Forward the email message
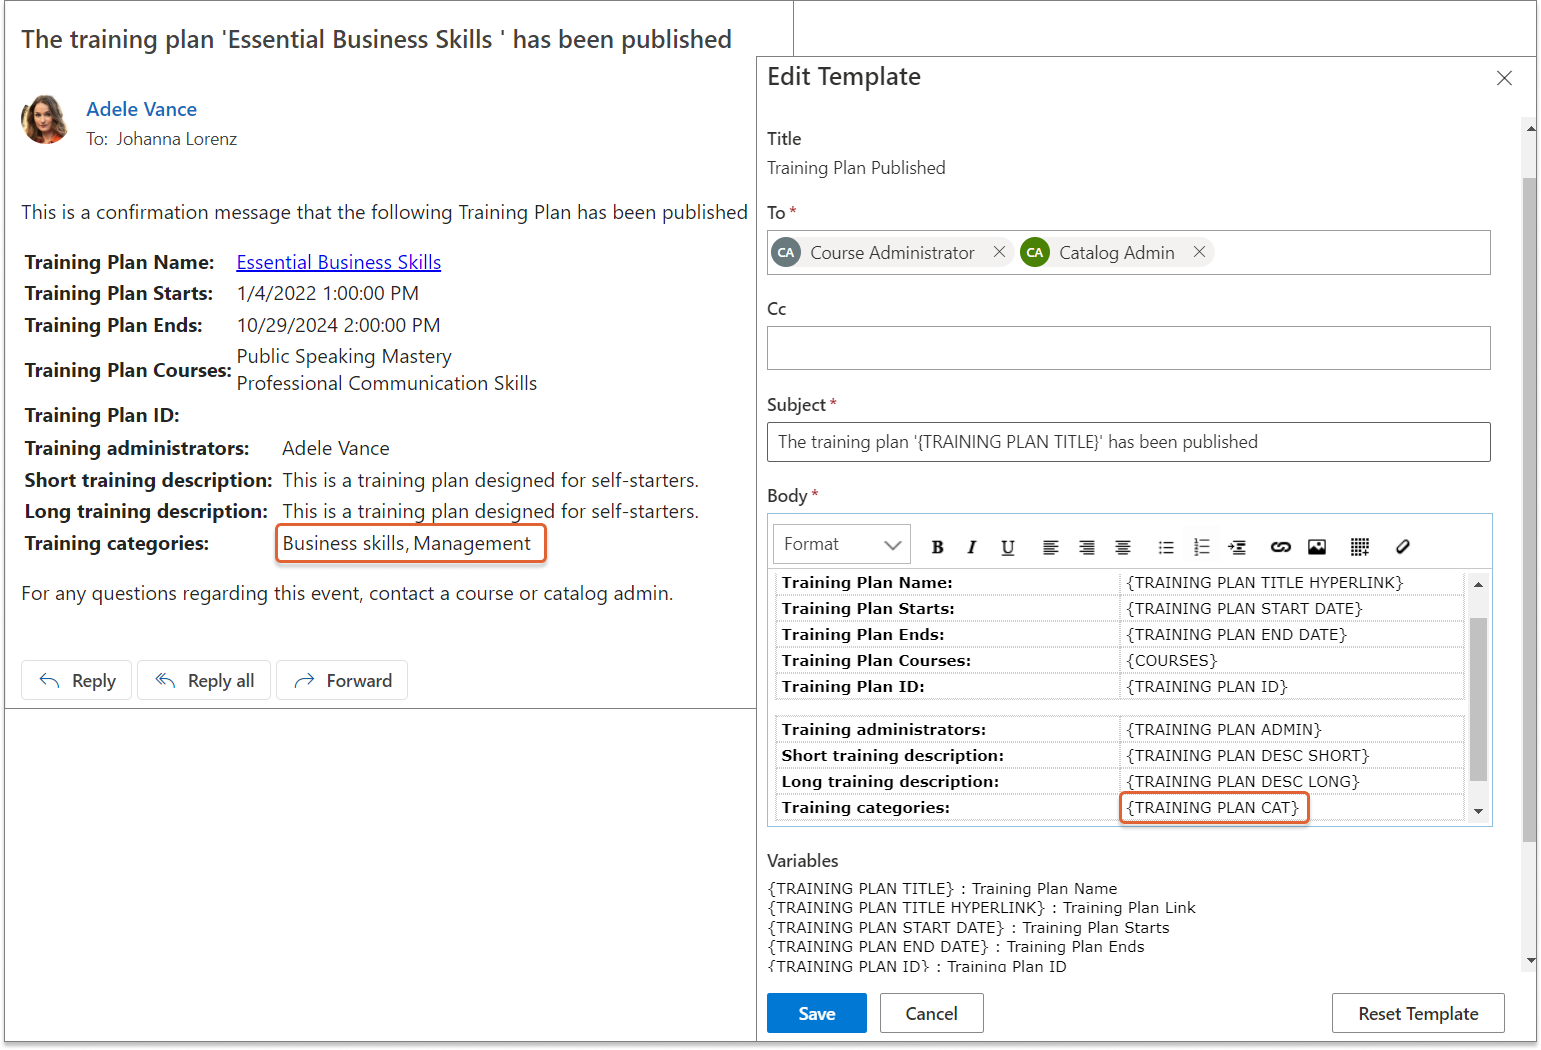 click(x=342, y=681)
